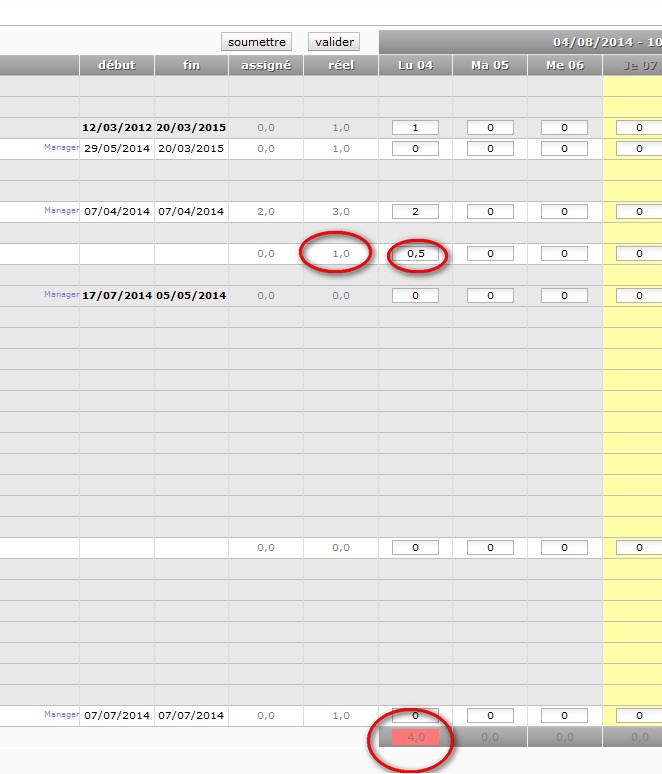
Task: Click the red 4,0 Monday total cell
Action: 415,737
